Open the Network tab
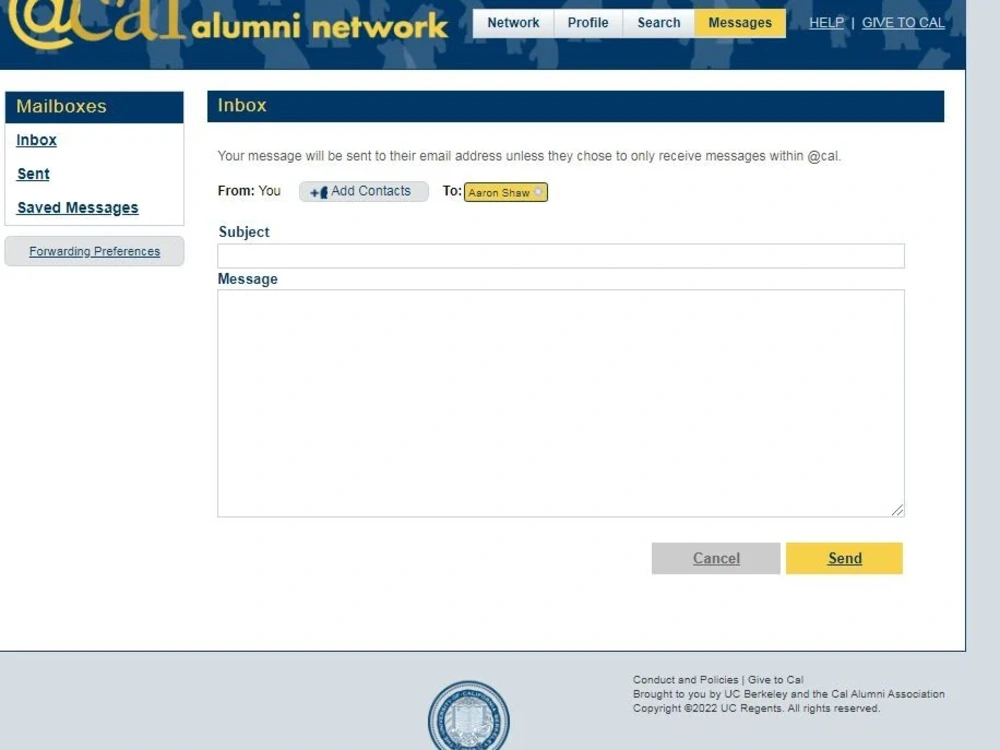This screenshot has width=1000, height=750. [x=513, y=23]
